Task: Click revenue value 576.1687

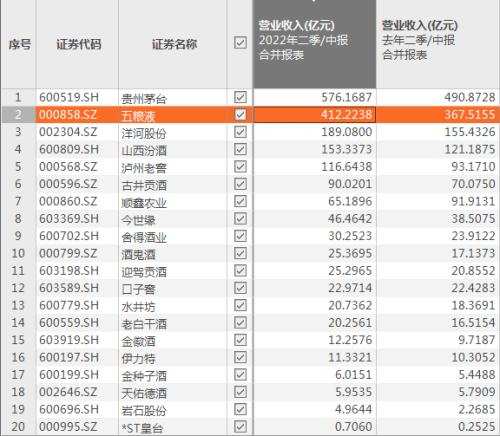Action: [315, 97]
